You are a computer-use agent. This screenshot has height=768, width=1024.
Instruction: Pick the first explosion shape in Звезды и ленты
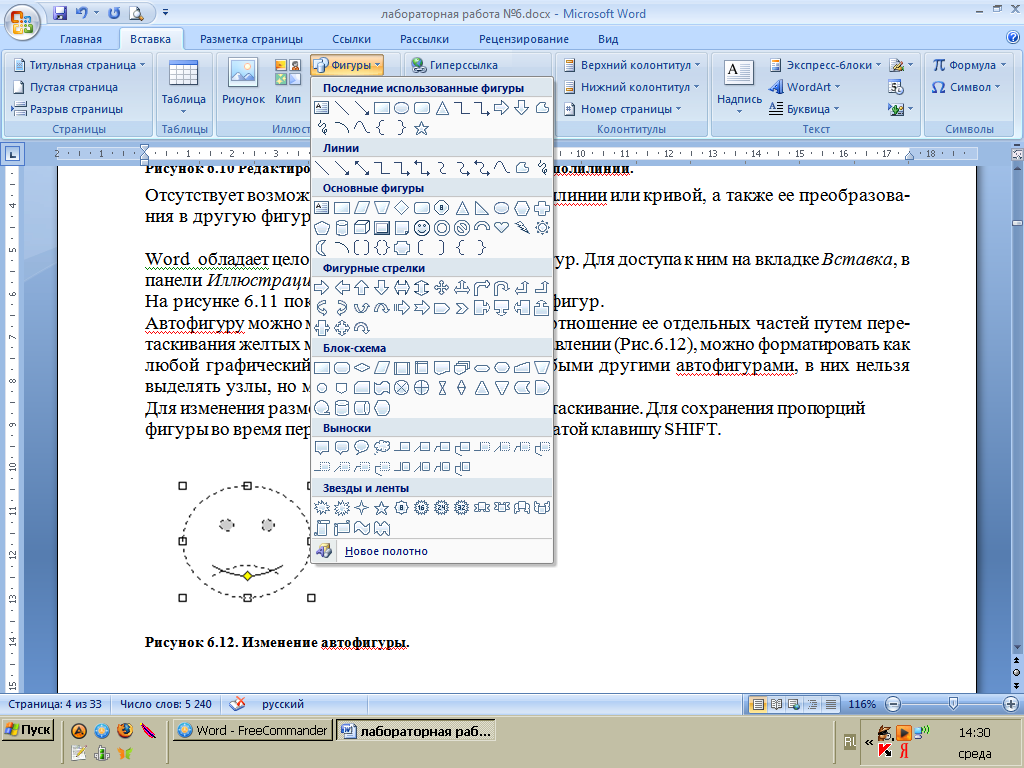322,507
